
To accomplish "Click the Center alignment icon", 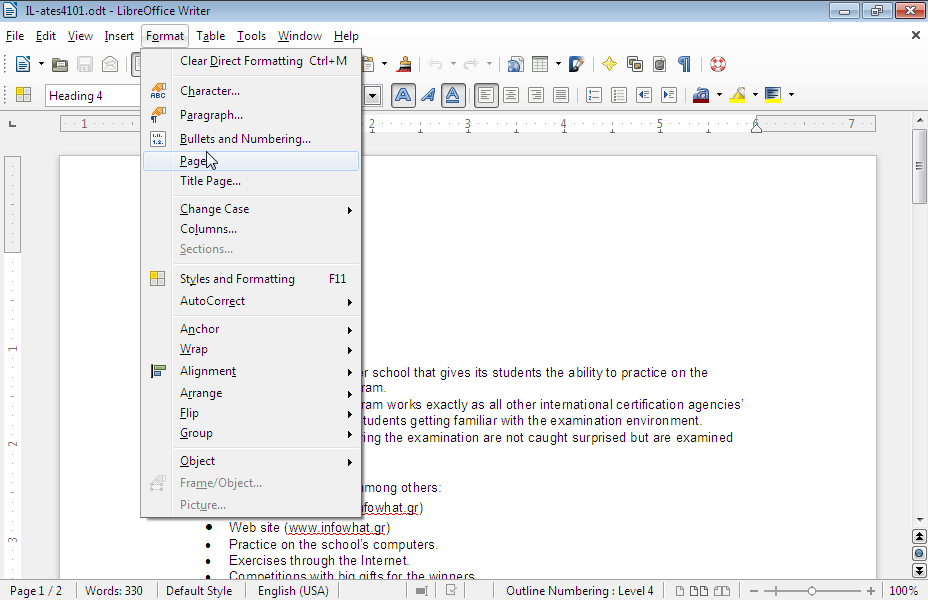I will point(511,96).
